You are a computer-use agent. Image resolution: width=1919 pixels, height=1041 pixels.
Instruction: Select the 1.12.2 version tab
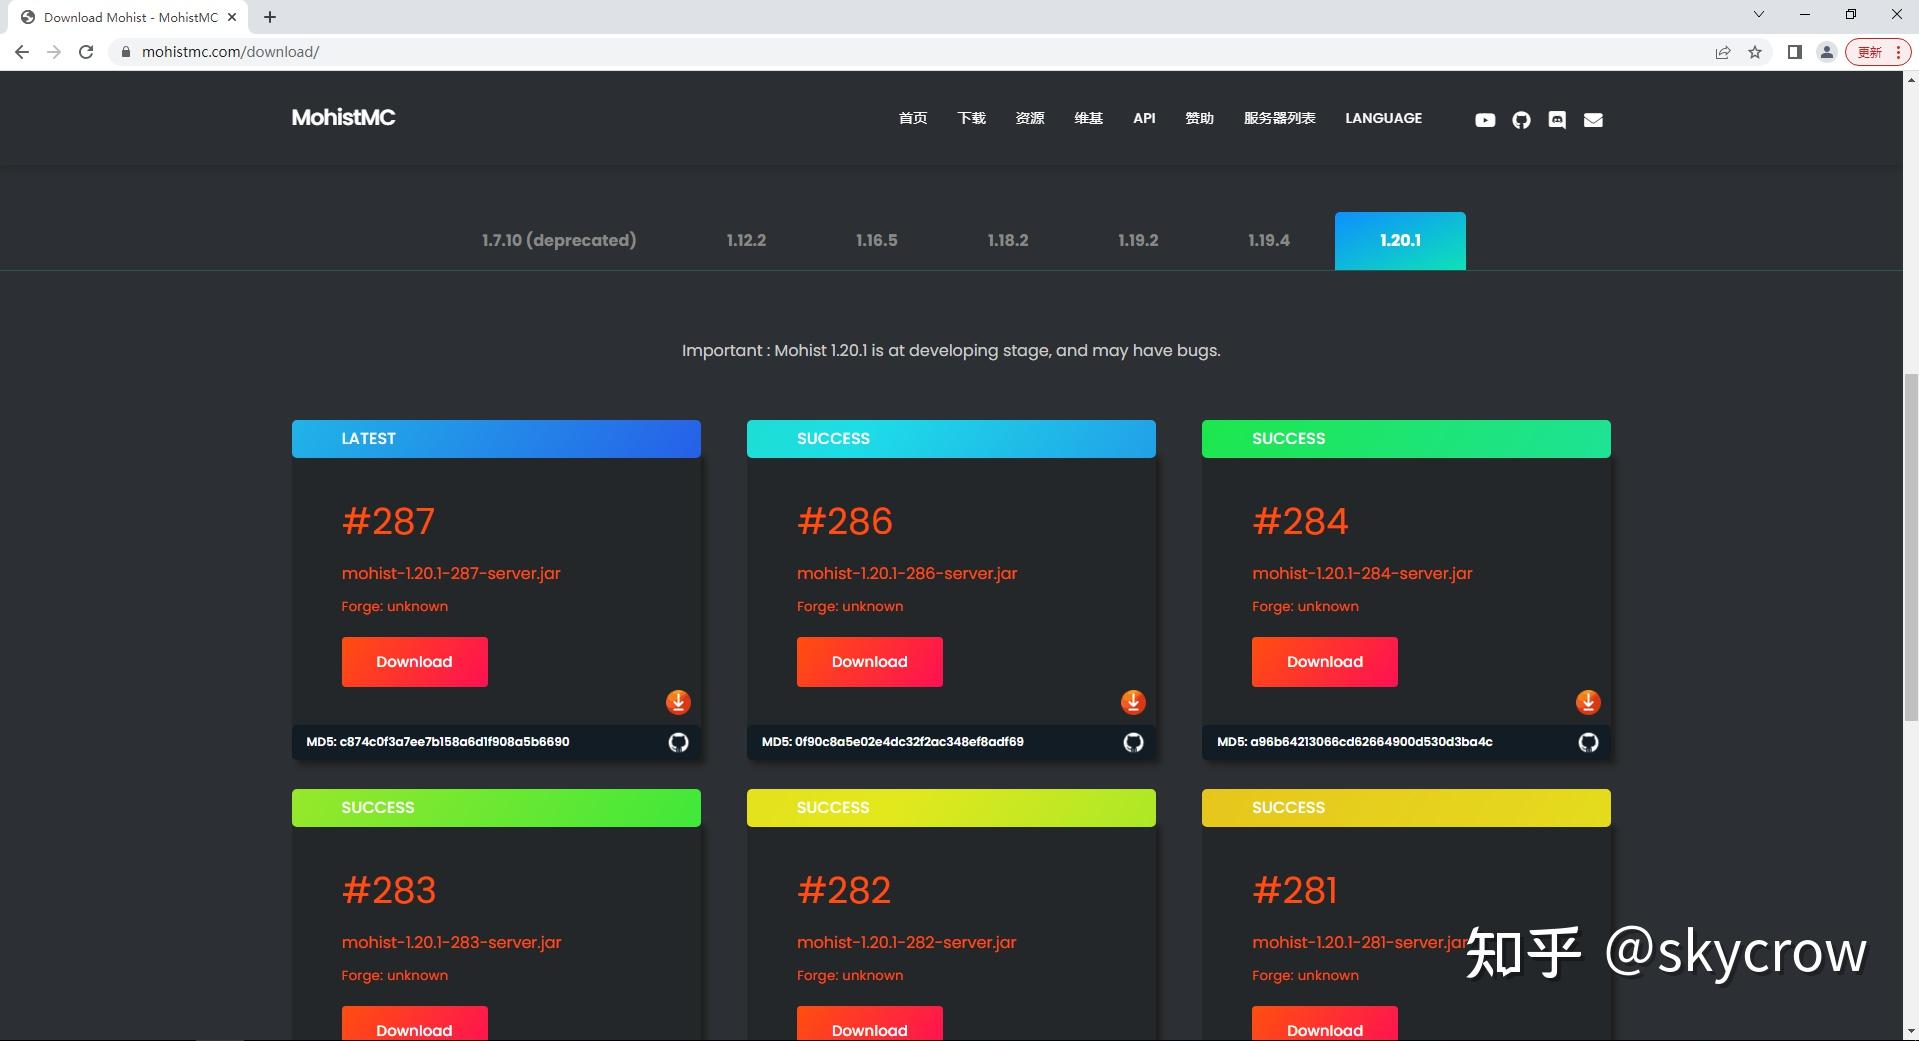tap(746, 240)
